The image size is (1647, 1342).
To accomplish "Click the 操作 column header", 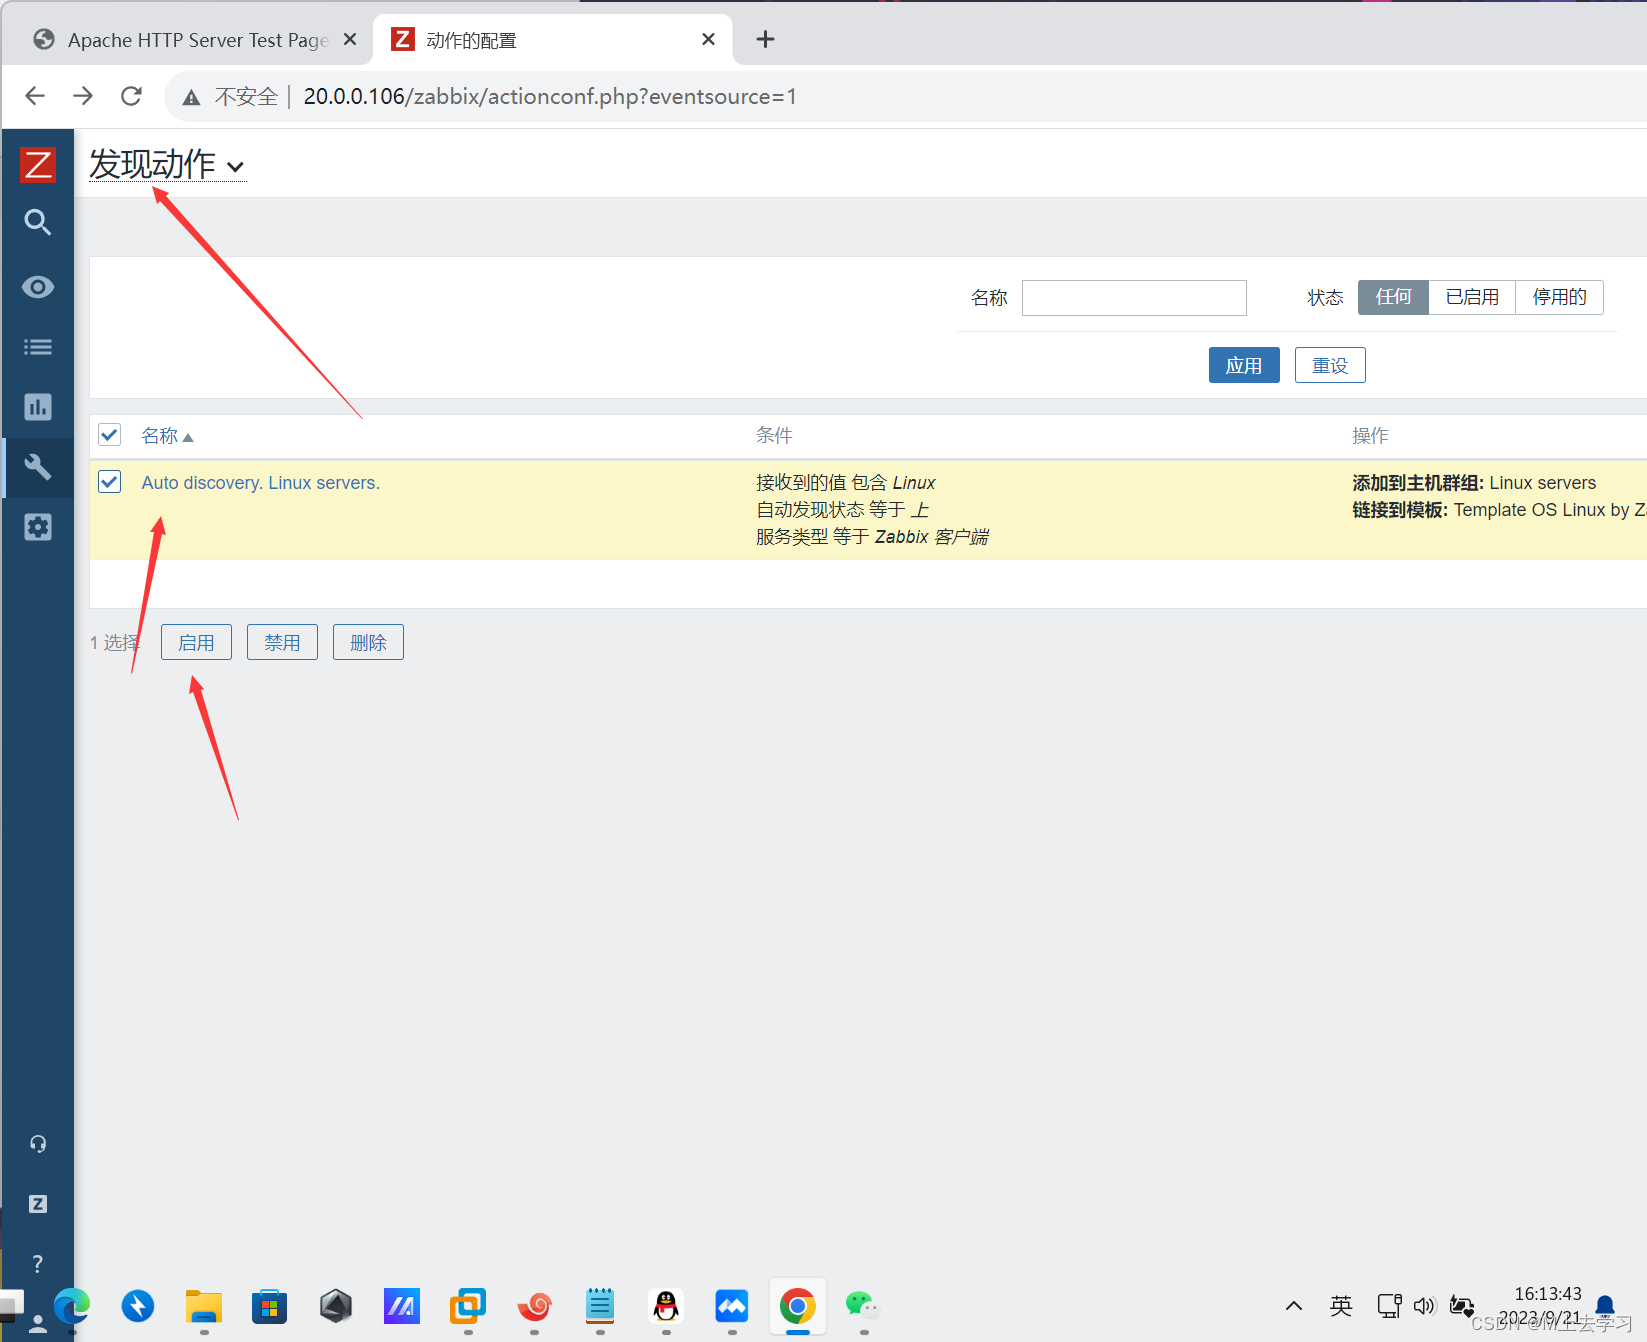I will pyautogui.click(x=1370, y=435).
